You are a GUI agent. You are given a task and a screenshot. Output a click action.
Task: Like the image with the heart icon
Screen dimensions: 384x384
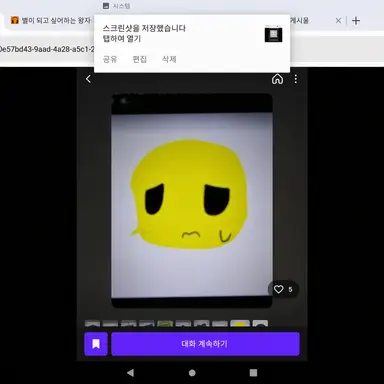pos(279,289)
